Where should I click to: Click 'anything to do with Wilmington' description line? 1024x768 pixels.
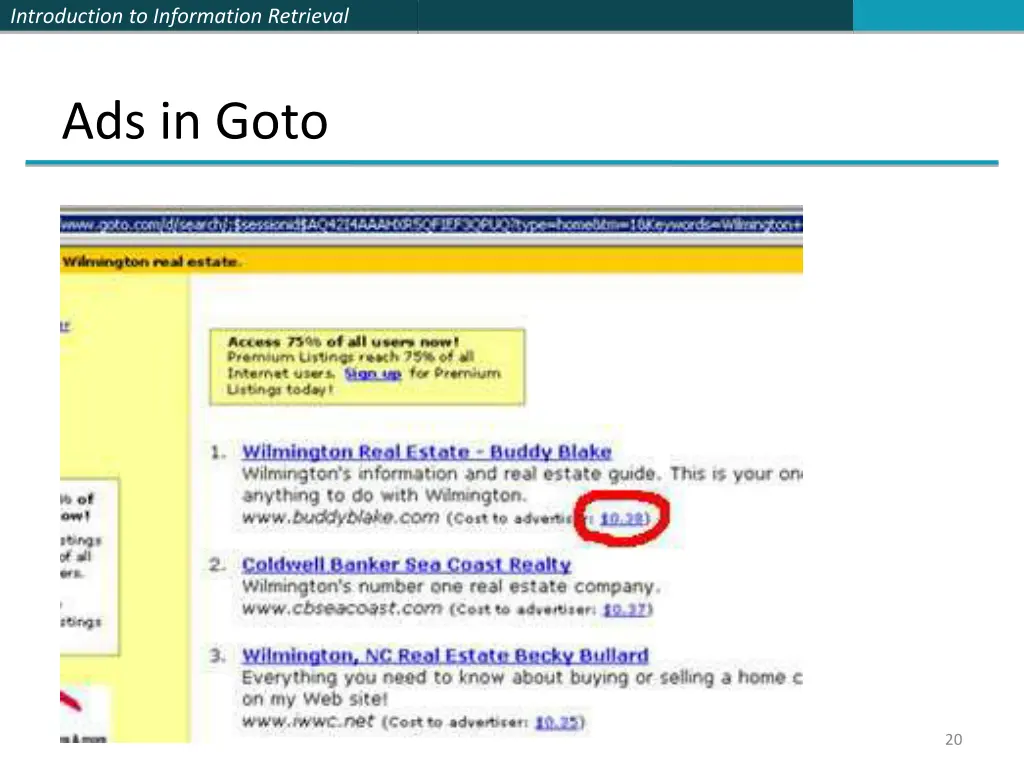click(384, 496)
